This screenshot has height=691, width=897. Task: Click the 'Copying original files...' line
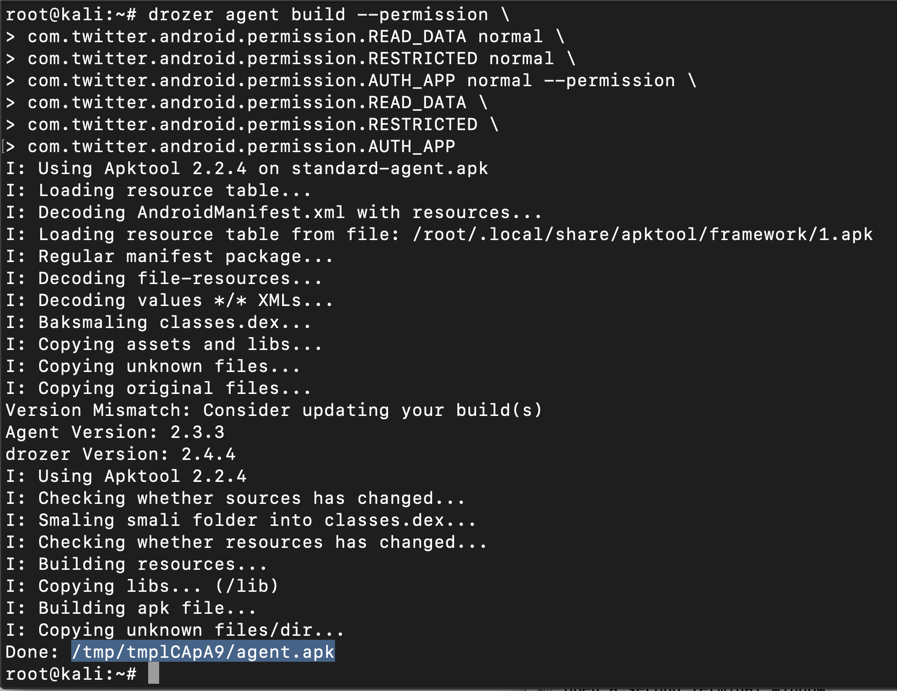coord(158,388)
